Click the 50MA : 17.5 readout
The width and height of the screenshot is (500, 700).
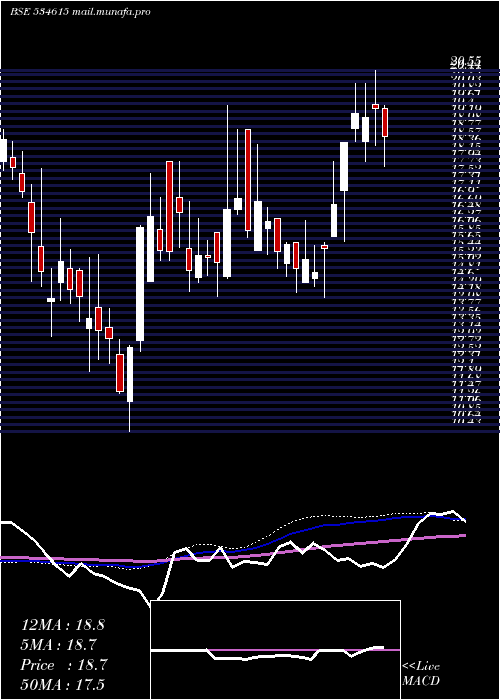tap(63, 685)
